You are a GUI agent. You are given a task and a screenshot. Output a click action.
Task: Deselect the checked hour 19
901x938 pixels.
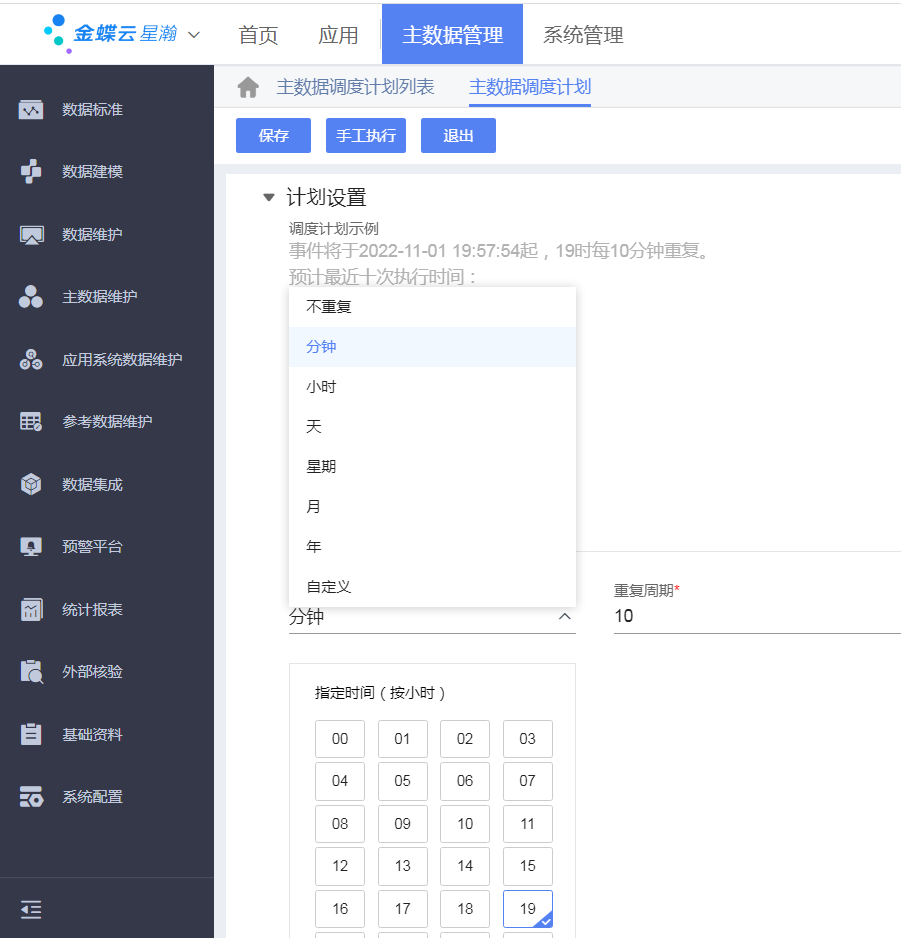[528, 909]
